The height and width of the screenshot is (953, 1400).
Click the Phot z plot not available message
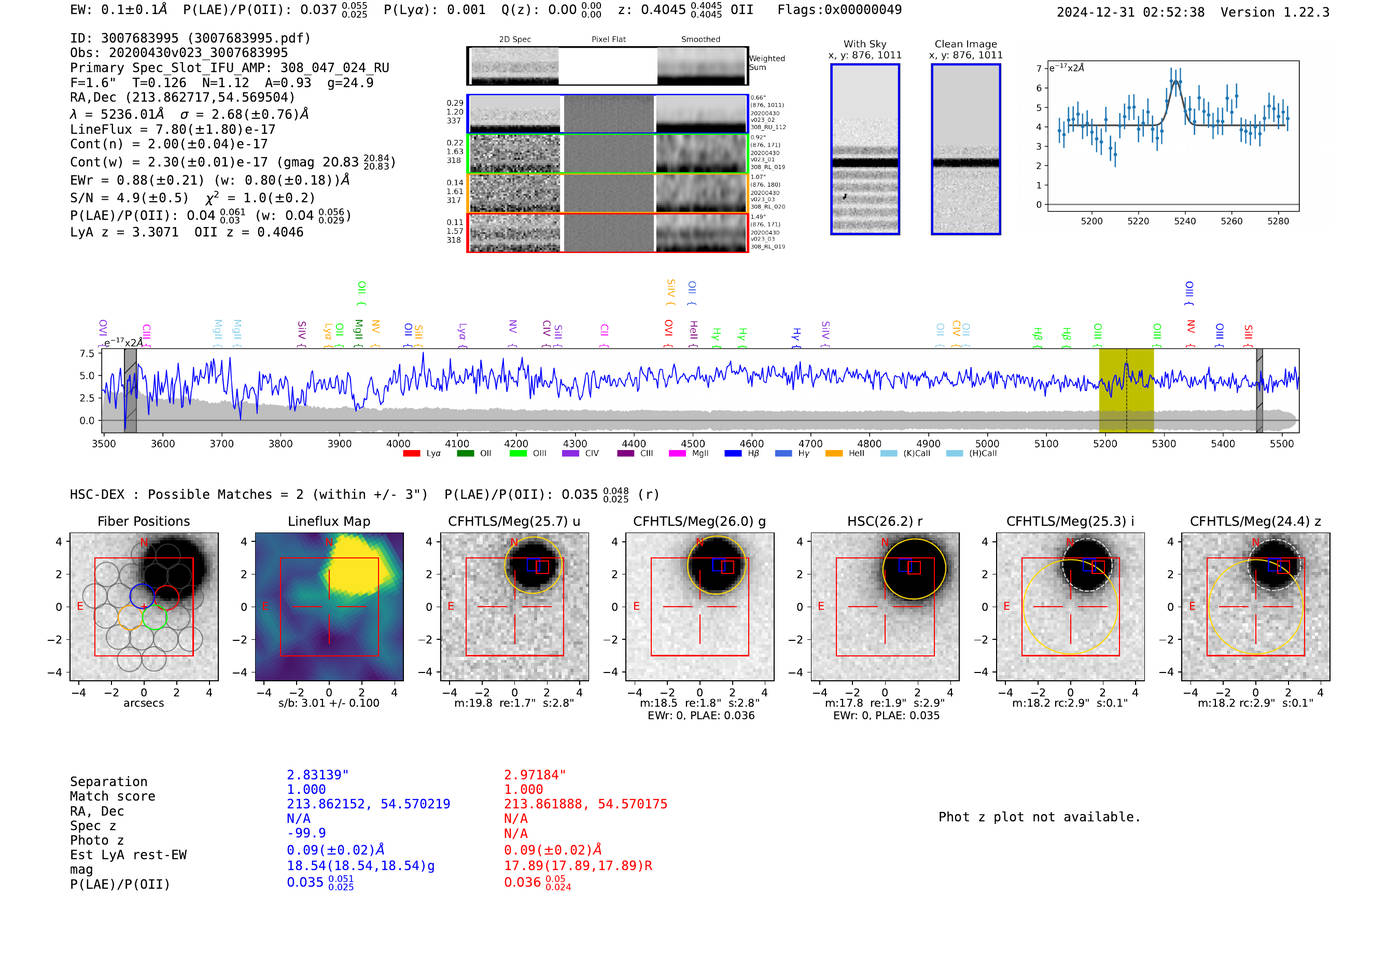[x=1039, y=817]
